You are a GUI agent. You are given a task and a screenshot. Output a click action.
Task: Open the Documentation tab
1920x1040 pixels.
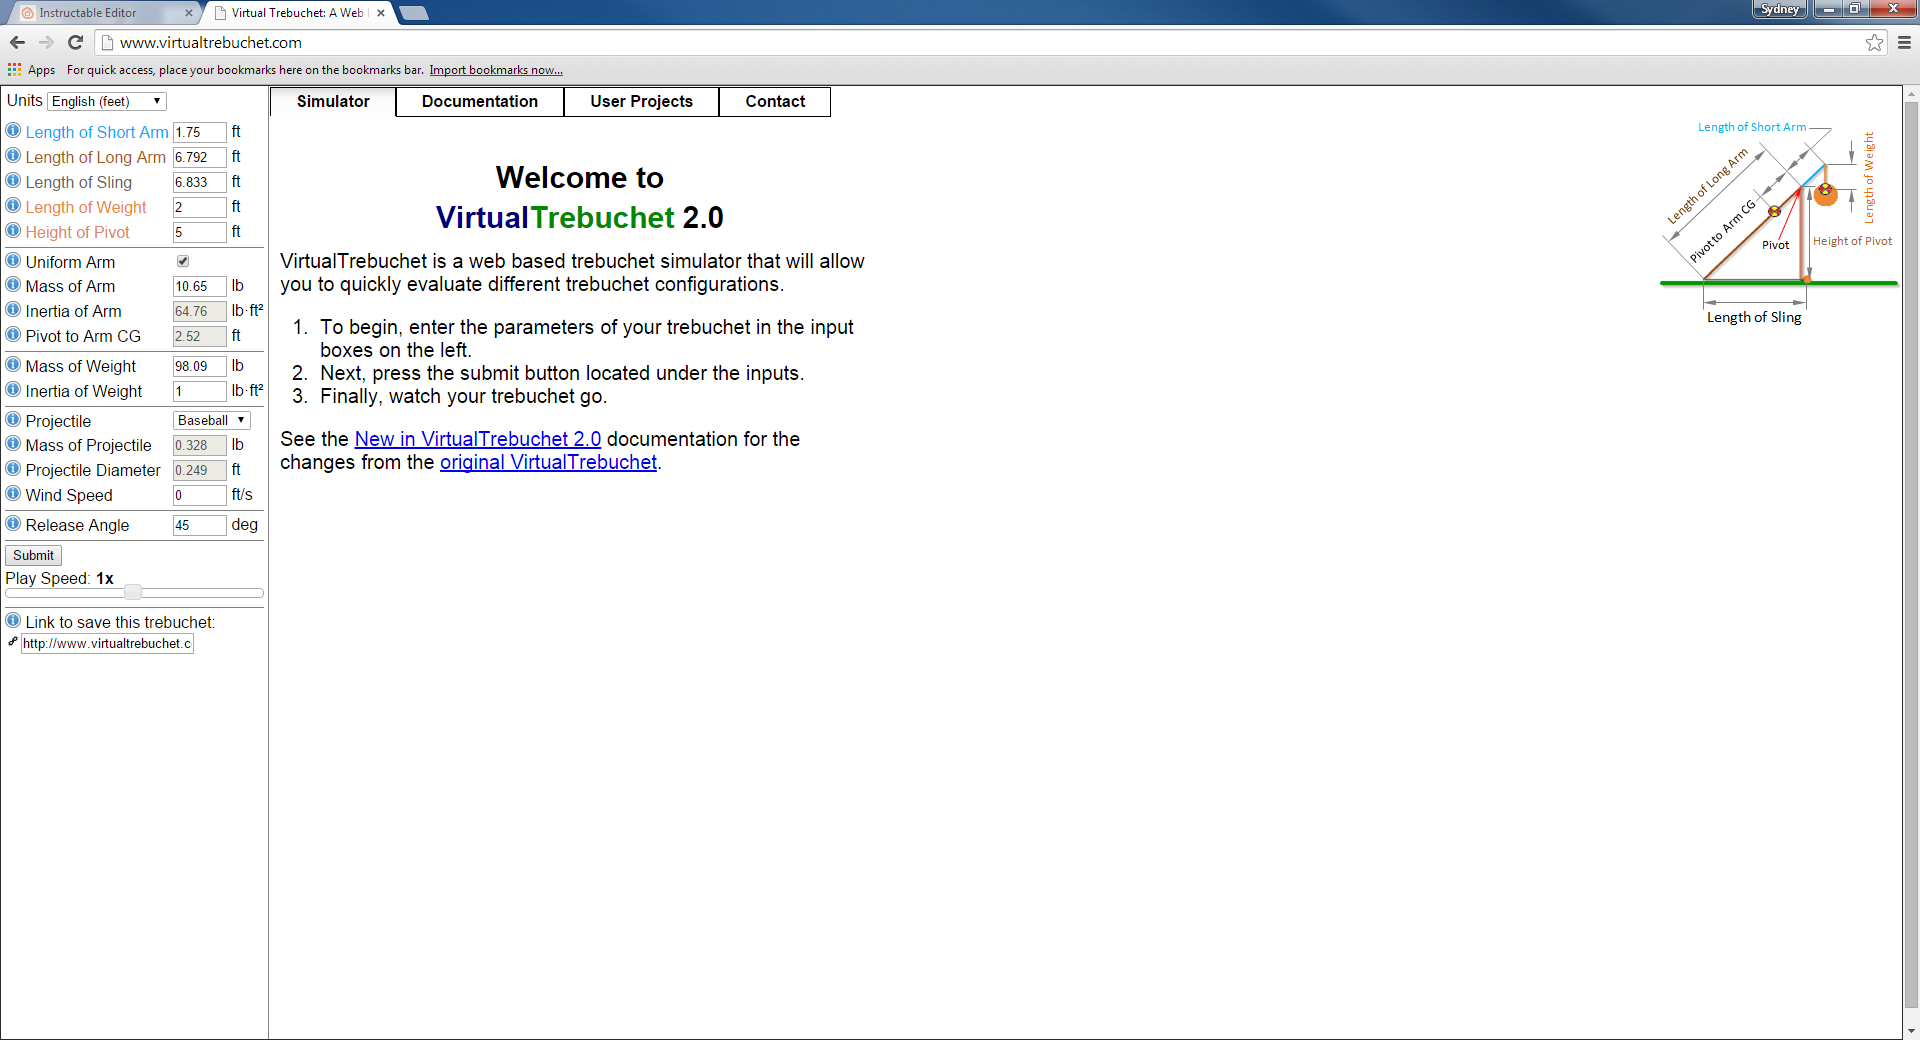(480, 101)
